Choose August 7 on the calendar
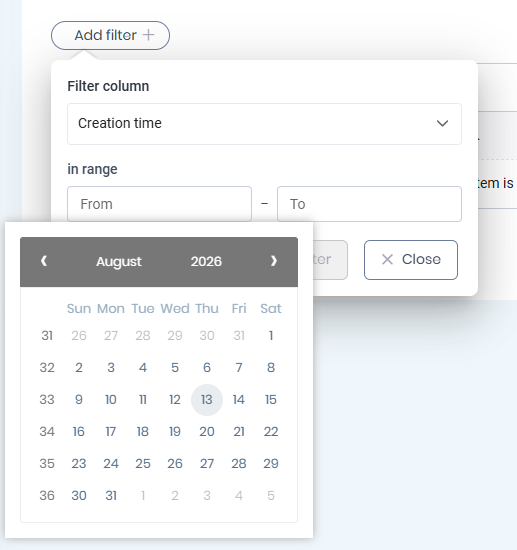The image size is (517, 550). pyautogui.click(x=239, y=368)
